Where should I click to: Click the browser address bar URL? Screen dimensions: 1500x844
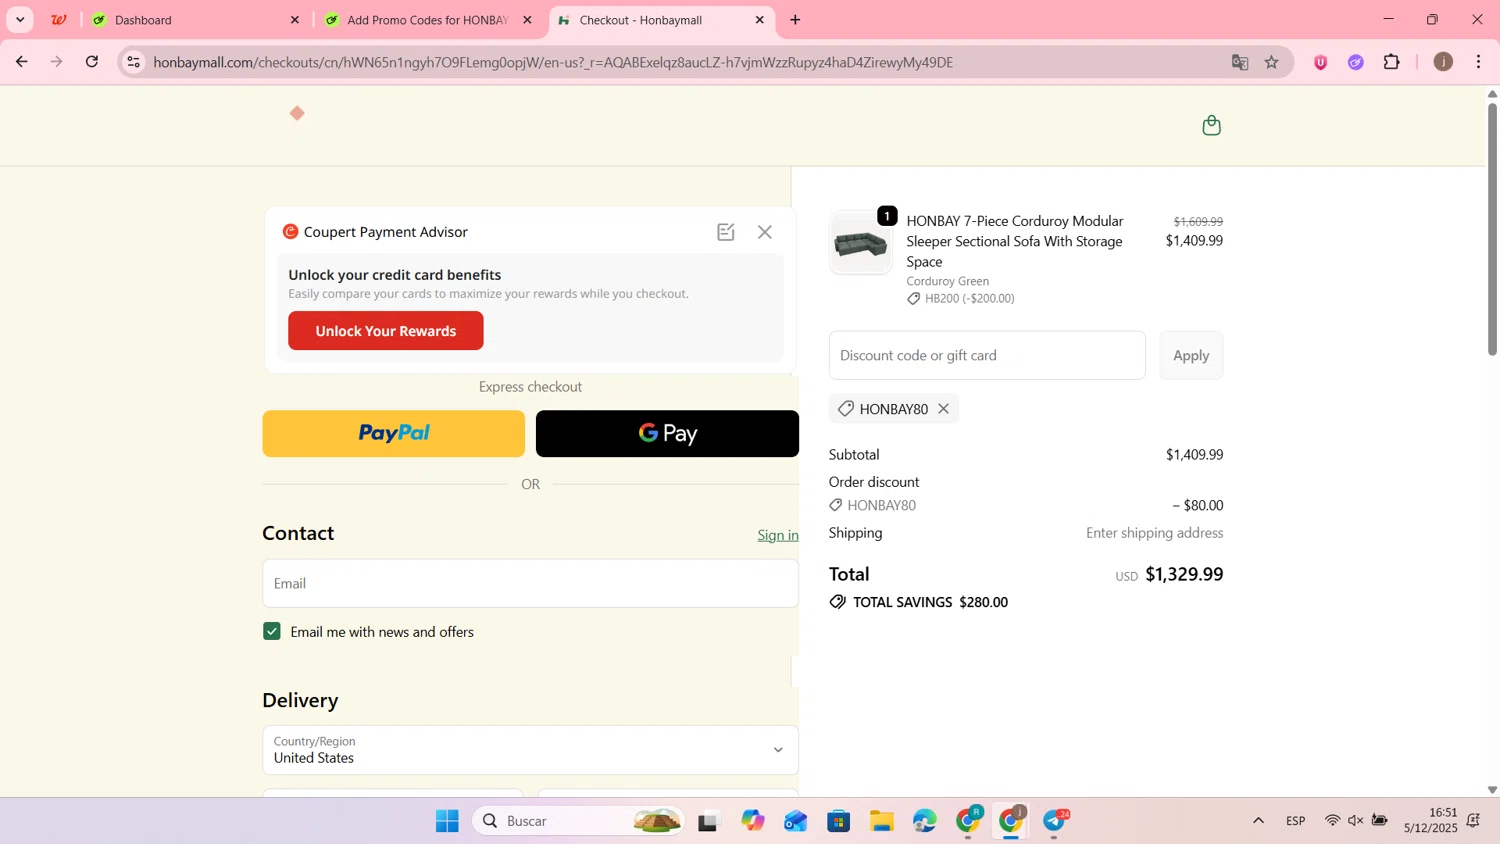click(553, 62)
